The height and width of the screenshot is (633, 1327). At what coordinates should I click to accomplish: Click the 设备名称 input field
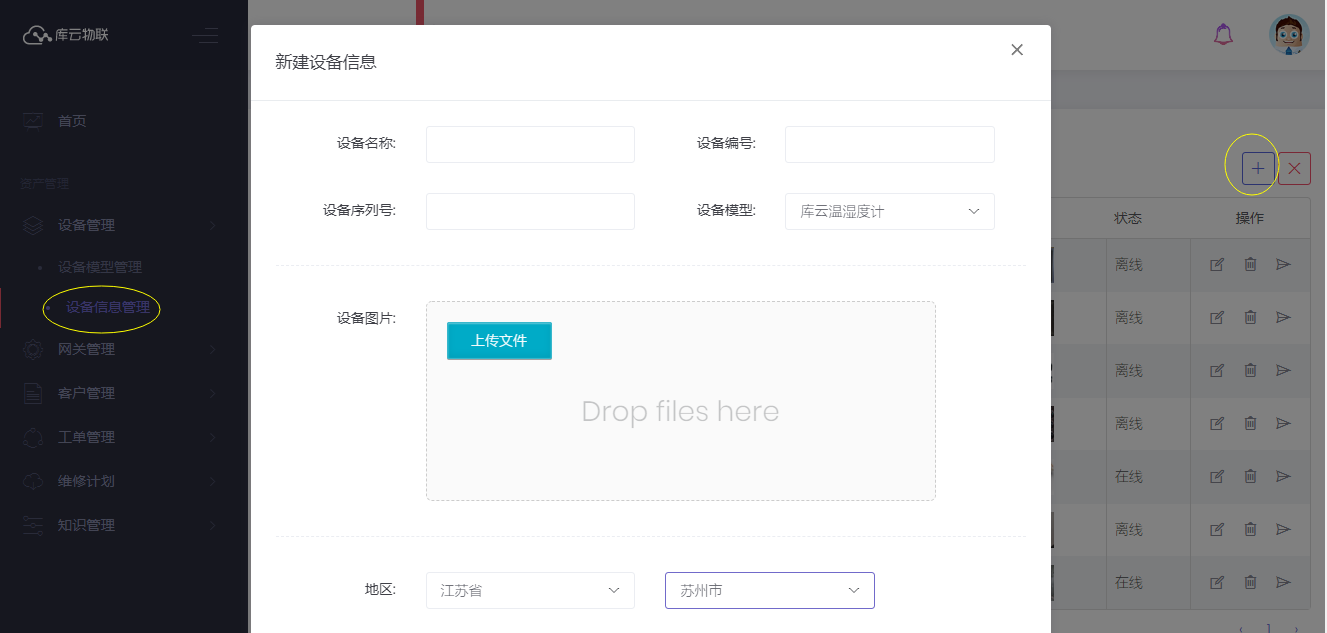click(x=530, y=144)
